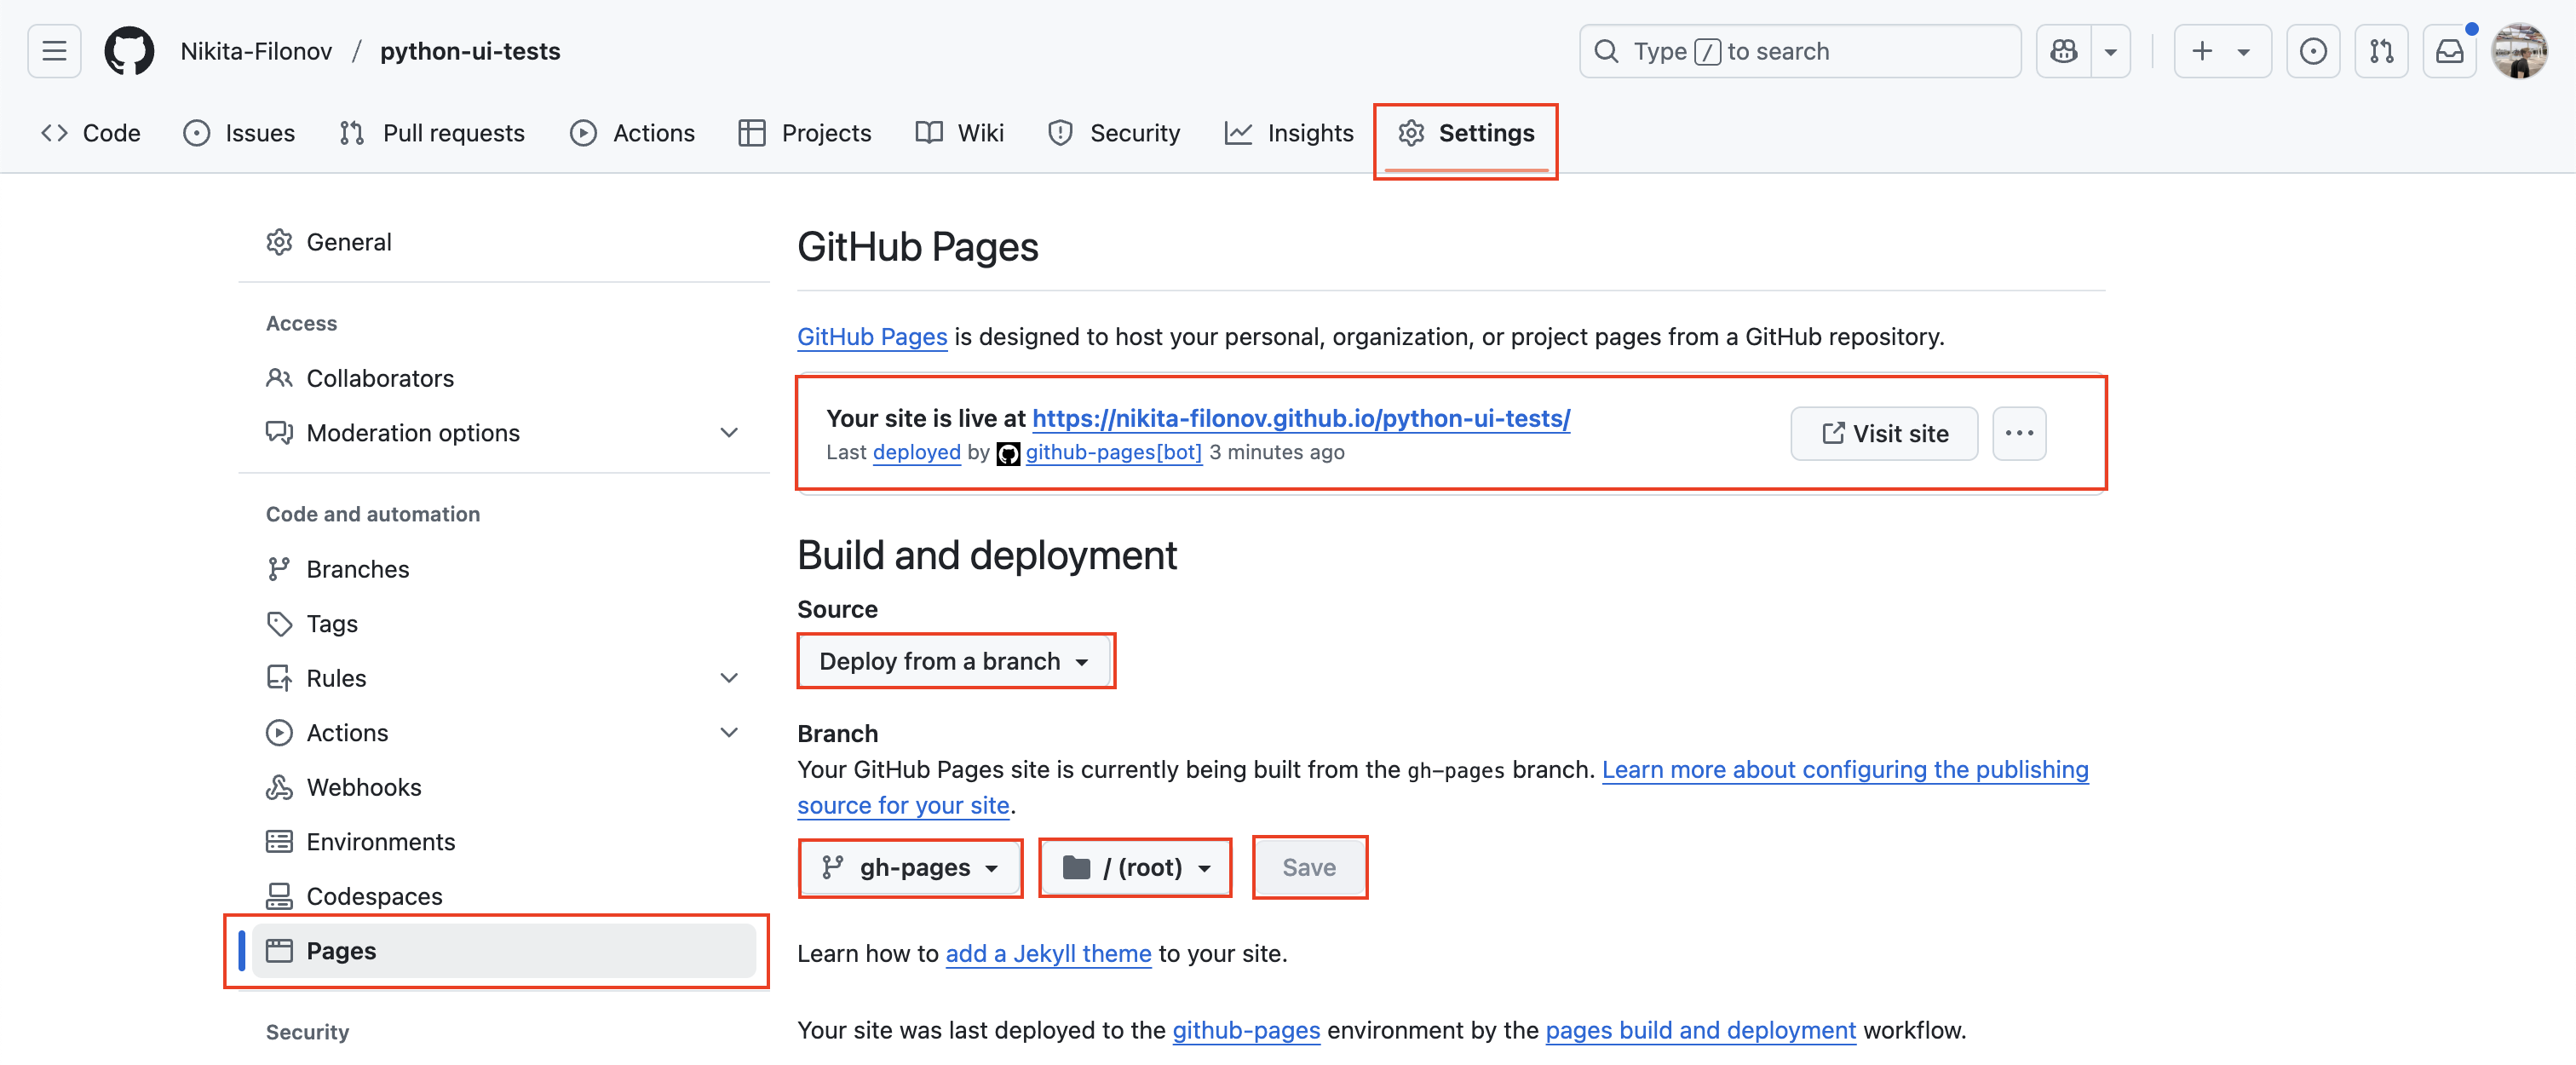
Task: Open the live site URL link
Action: click(1301, 418)
